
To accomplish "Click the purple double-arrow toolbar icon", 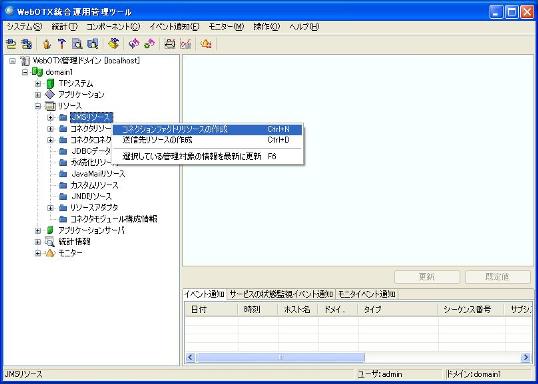I will tap(134, 44).
